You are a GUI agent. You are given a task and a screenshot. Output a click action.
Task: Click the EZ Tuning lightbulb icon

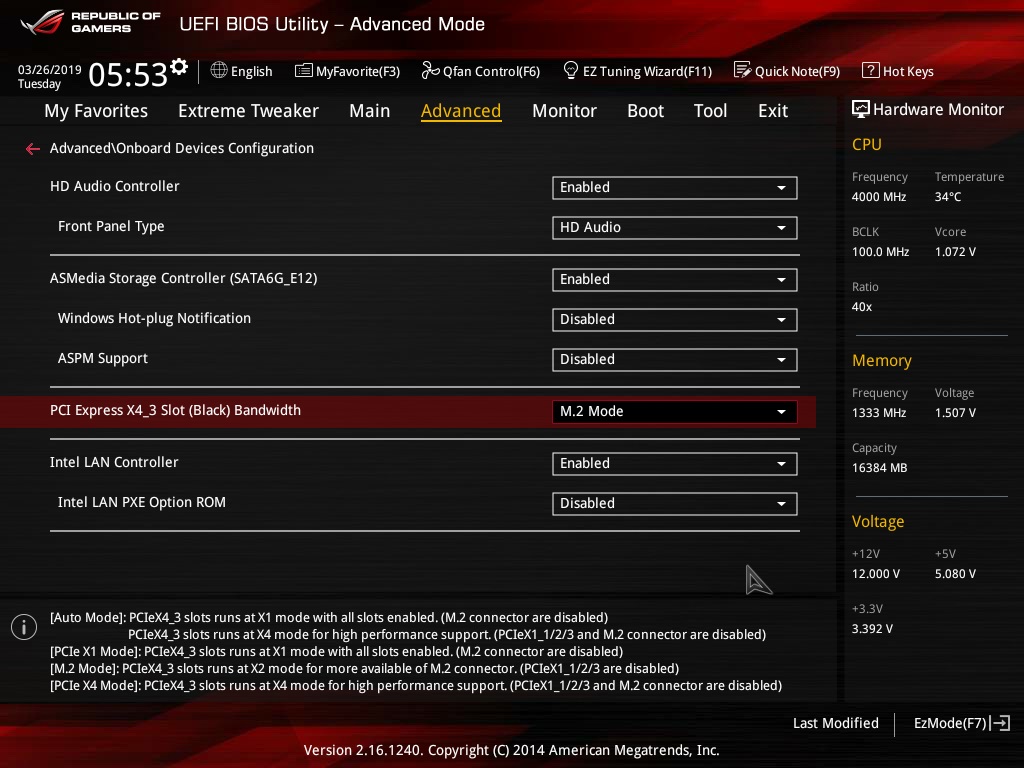coord(570,70)
